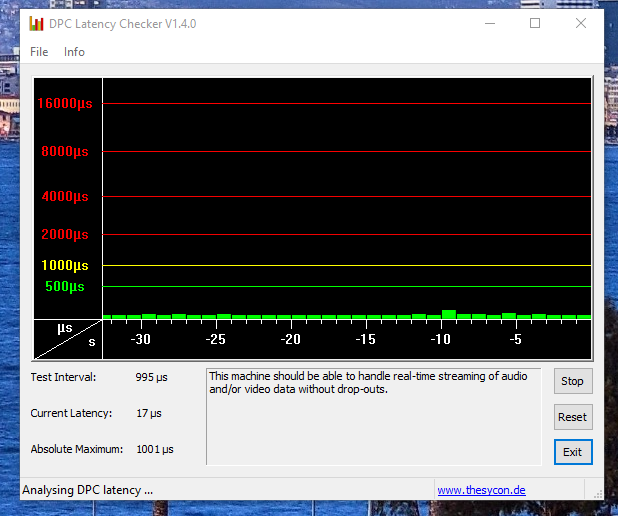Click the 16000µs axis label
The height and width of the screenshot is (516, 618).
65,103
